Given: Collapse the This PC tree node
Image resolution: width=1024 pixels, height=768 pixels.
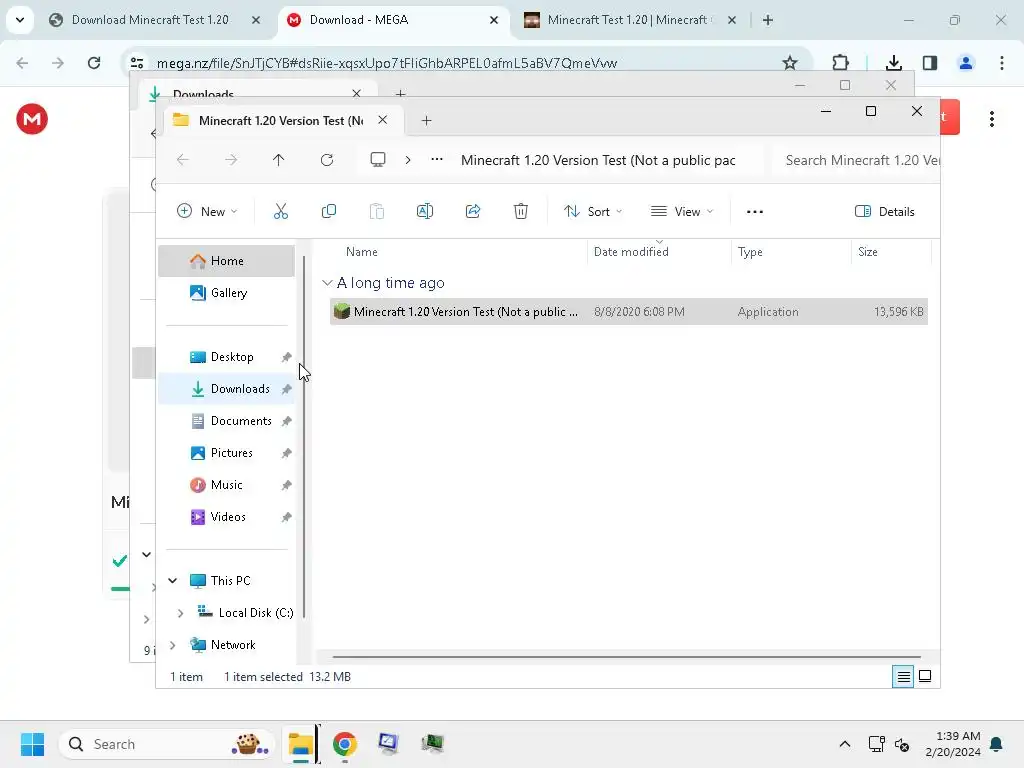Looking at the screenshot, I should click(172, 581).
